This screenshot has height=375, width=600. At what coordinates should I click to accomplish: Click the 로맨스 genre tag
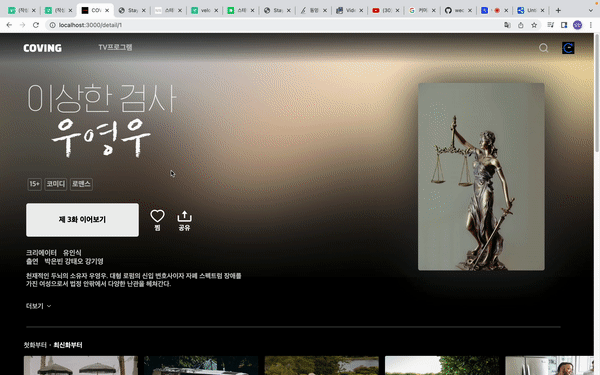tap(81, 184)
